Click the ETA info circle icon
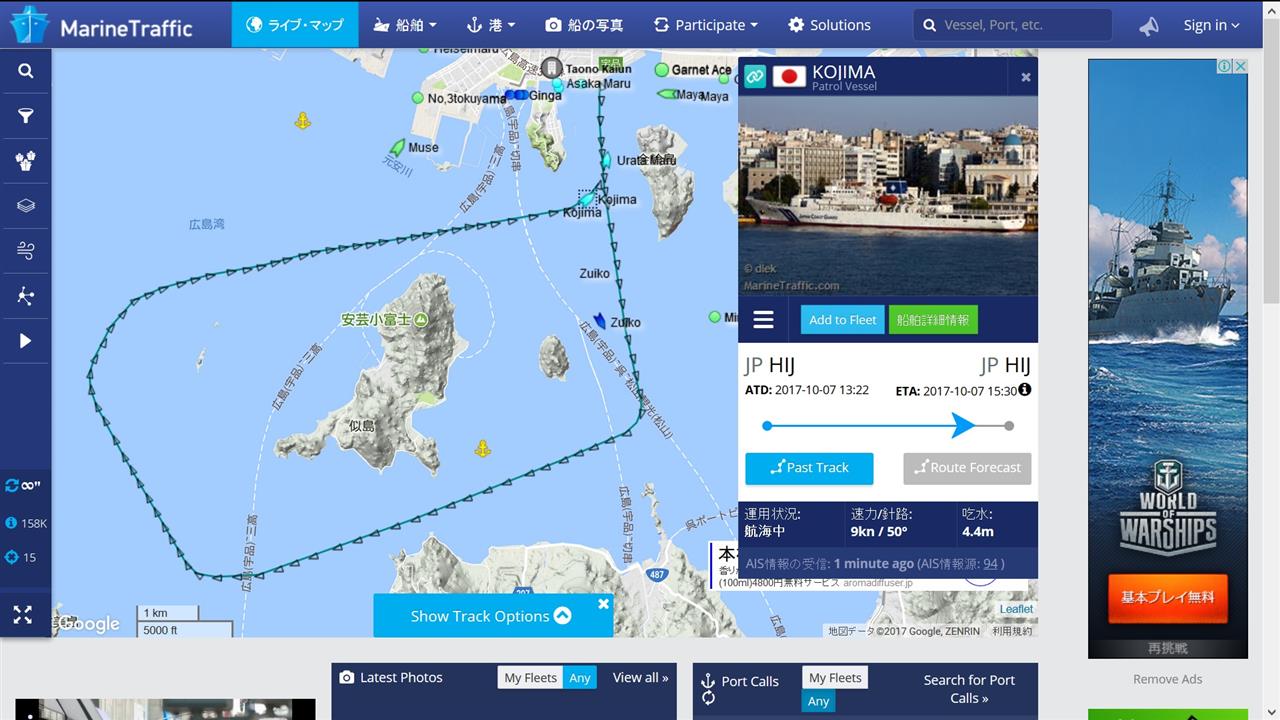 [x=1024, y=390]
